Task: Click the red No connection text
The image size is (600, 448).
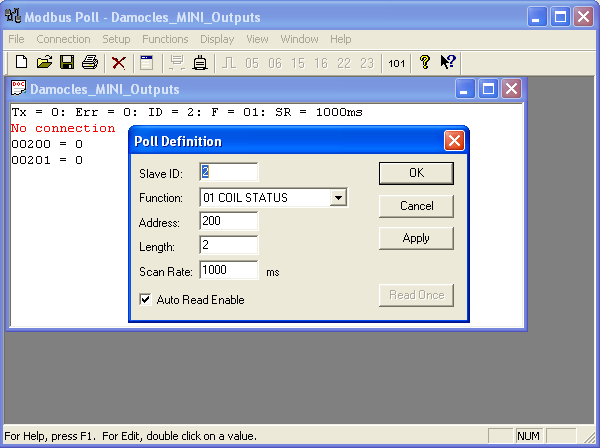Action: [63, 128]
